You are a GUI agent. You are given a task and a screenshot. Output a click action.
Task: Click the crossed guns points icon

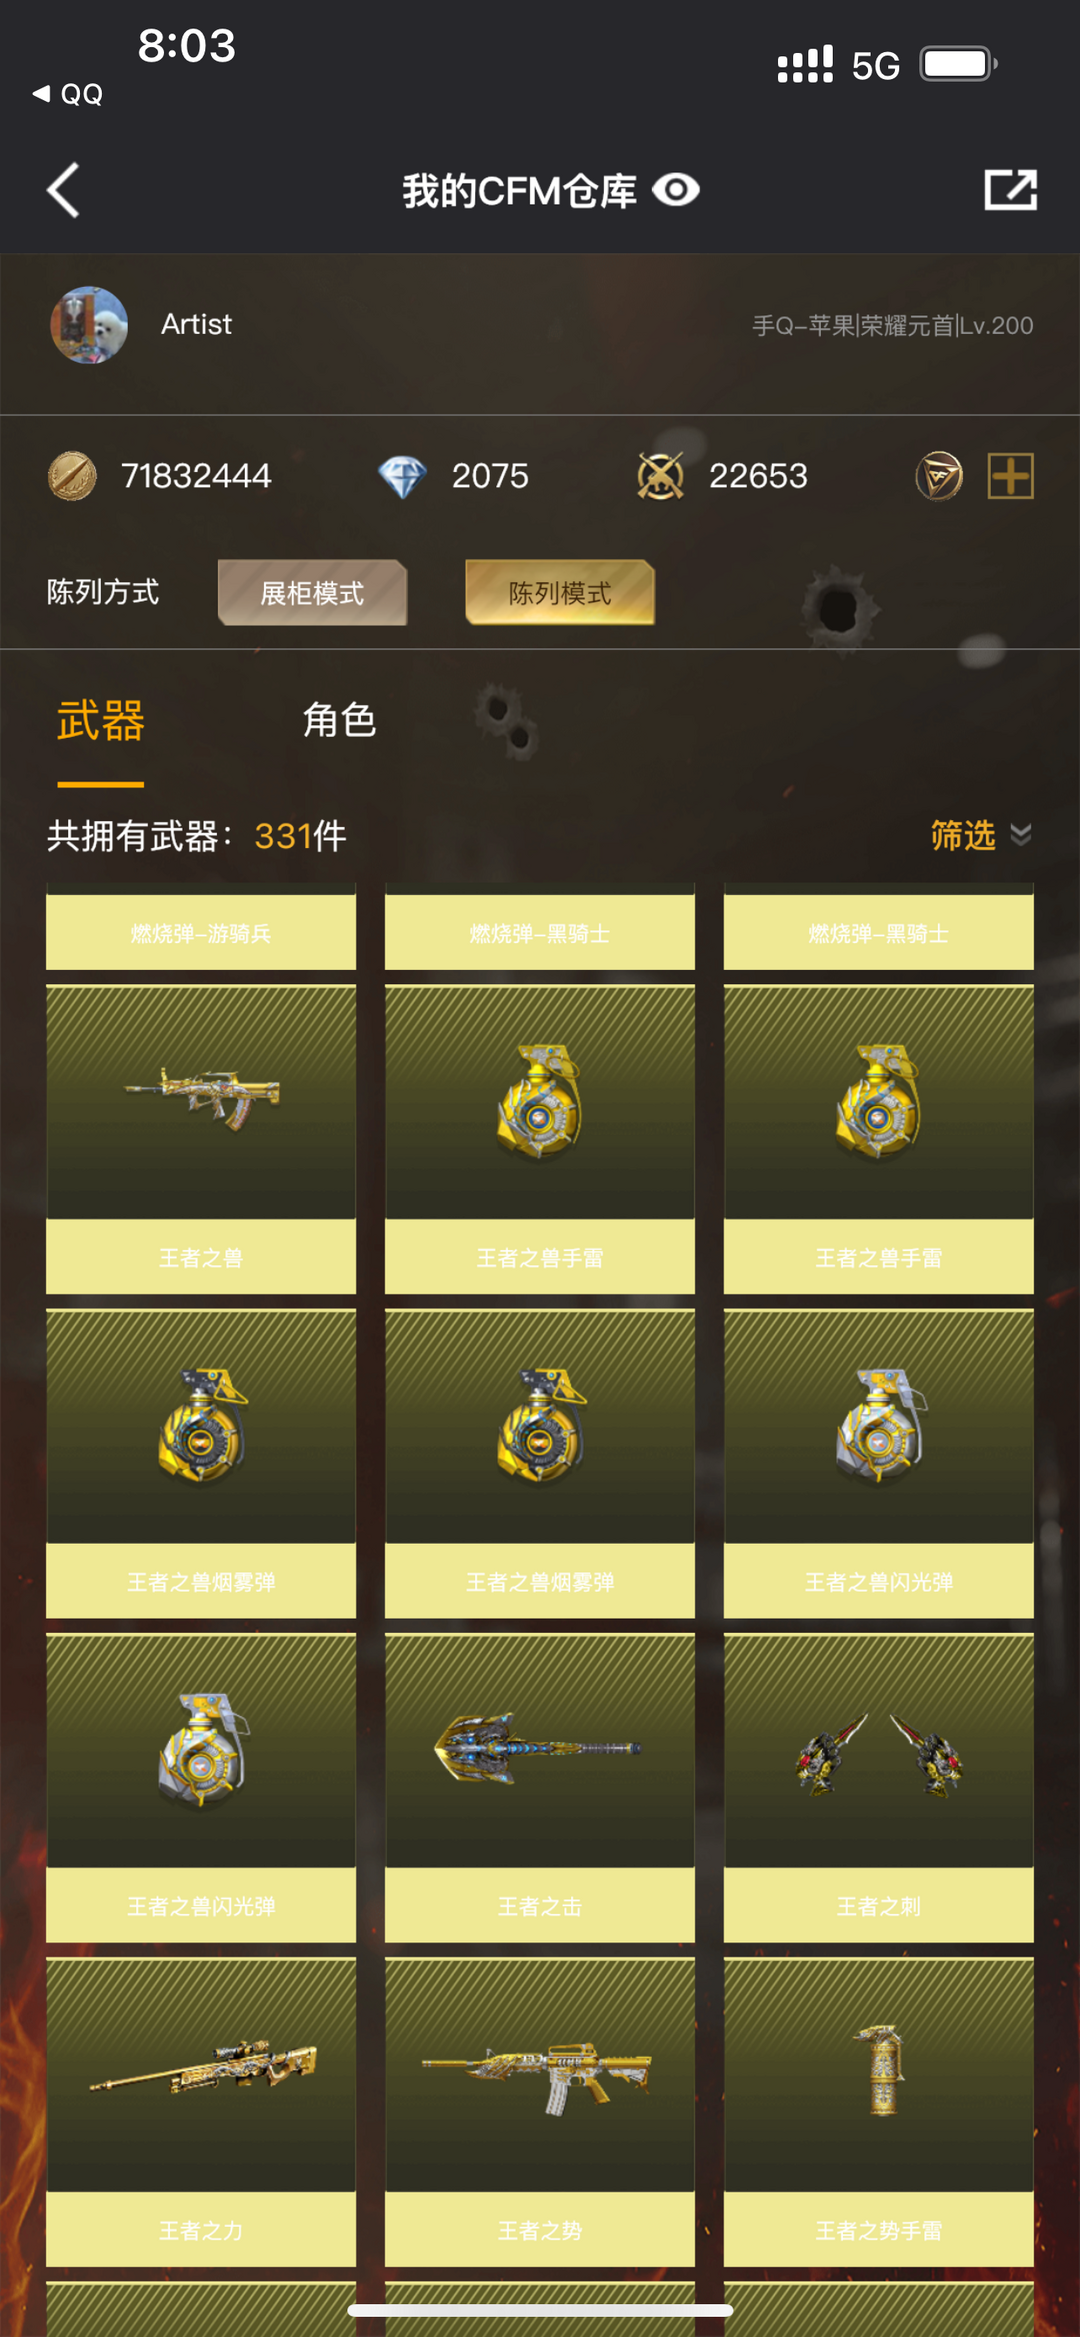click(660, 476)
